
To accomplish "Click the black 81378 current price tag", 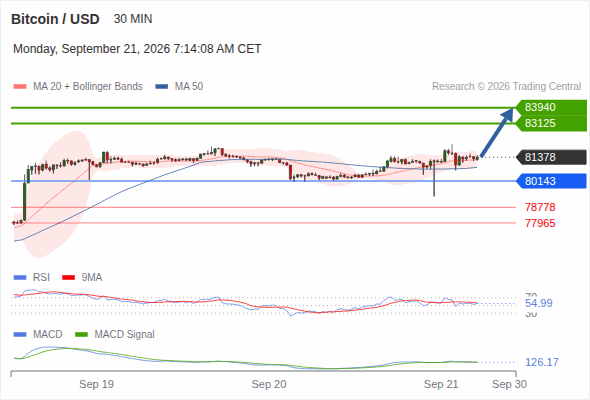I will (x=551, y=157).
